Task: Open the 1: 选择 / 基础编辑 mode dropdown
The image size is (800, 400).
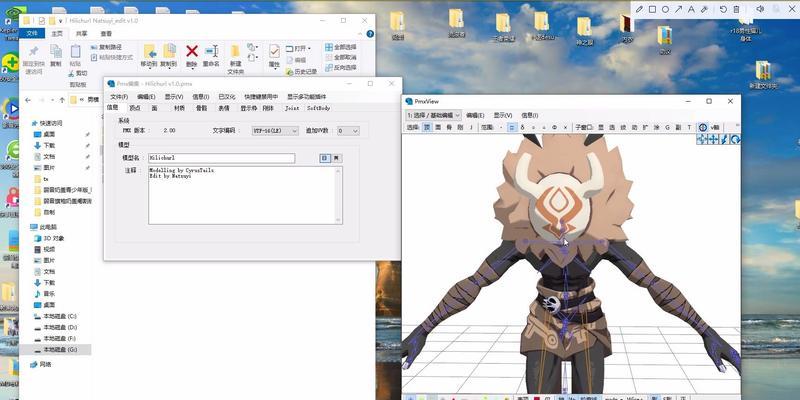Action: coord(434,115)
